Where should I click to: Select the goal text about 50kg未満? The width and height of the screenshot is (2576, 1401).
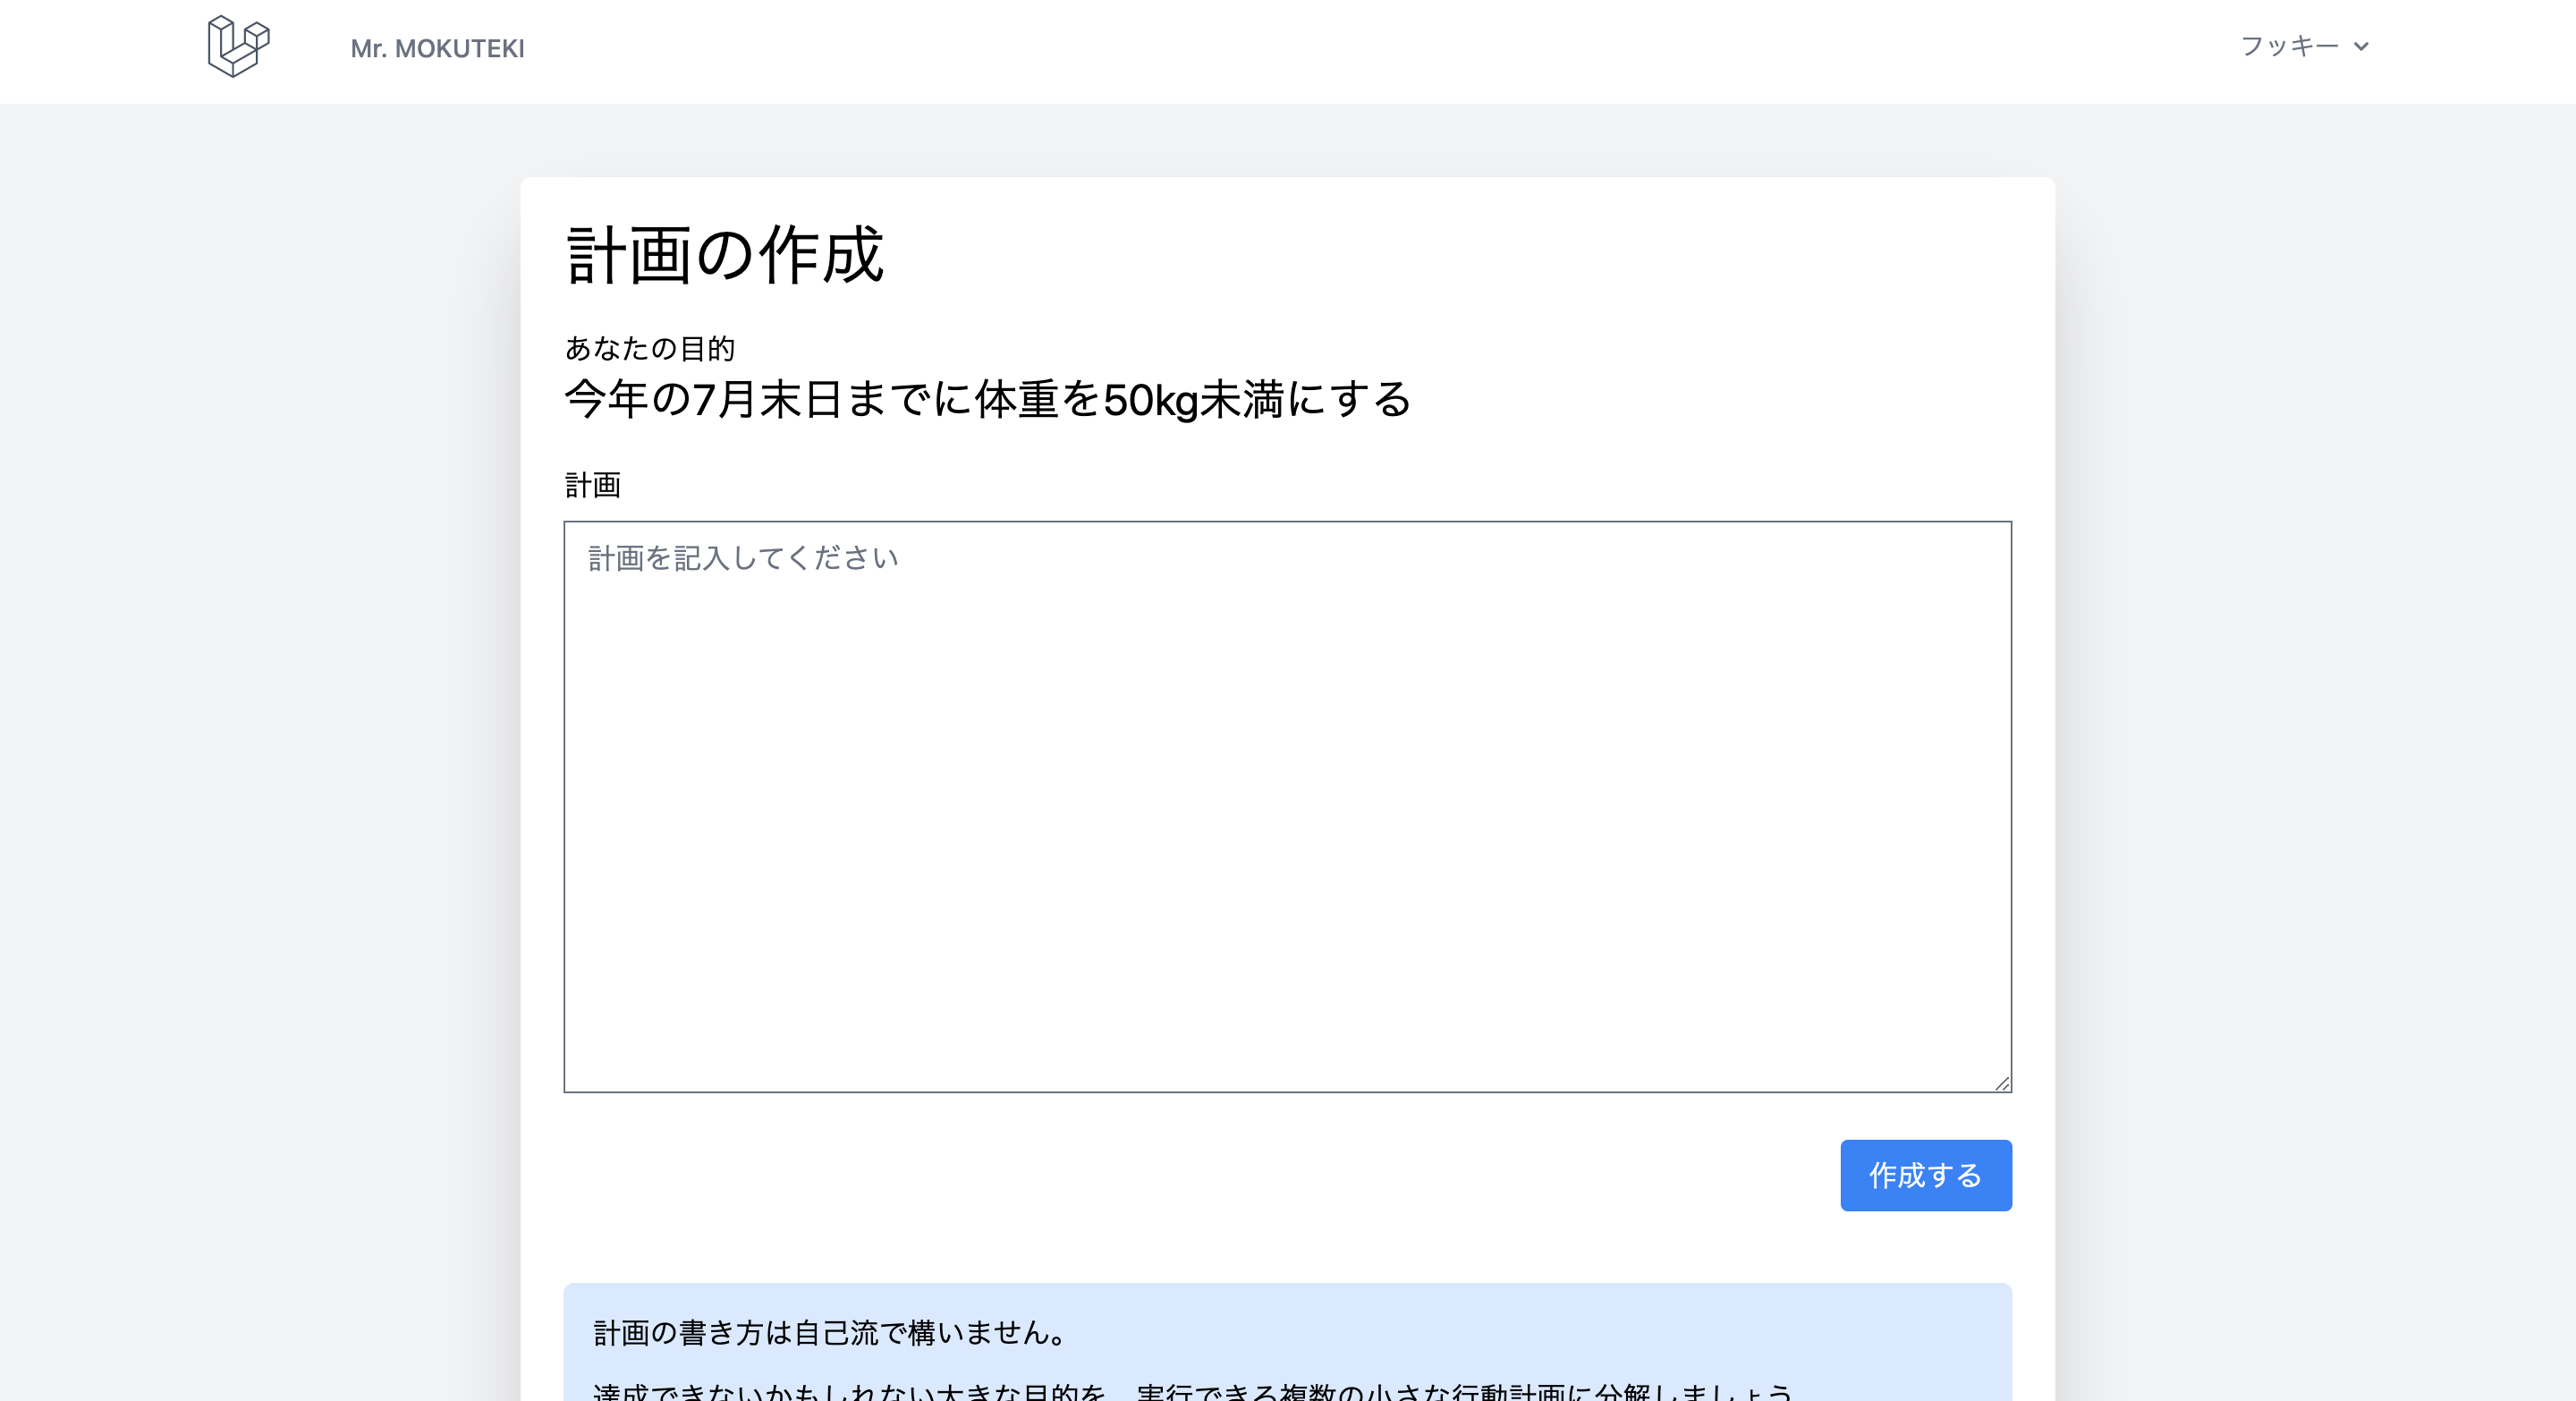pyautogui.click(x=987, y=399)
